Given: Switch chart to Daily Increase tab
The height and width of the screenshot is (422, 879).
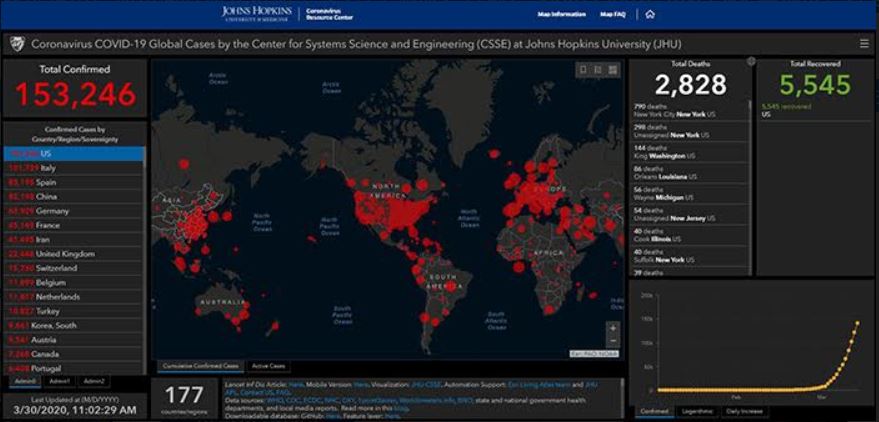Looking at the screenshot, I should point(742,411).
